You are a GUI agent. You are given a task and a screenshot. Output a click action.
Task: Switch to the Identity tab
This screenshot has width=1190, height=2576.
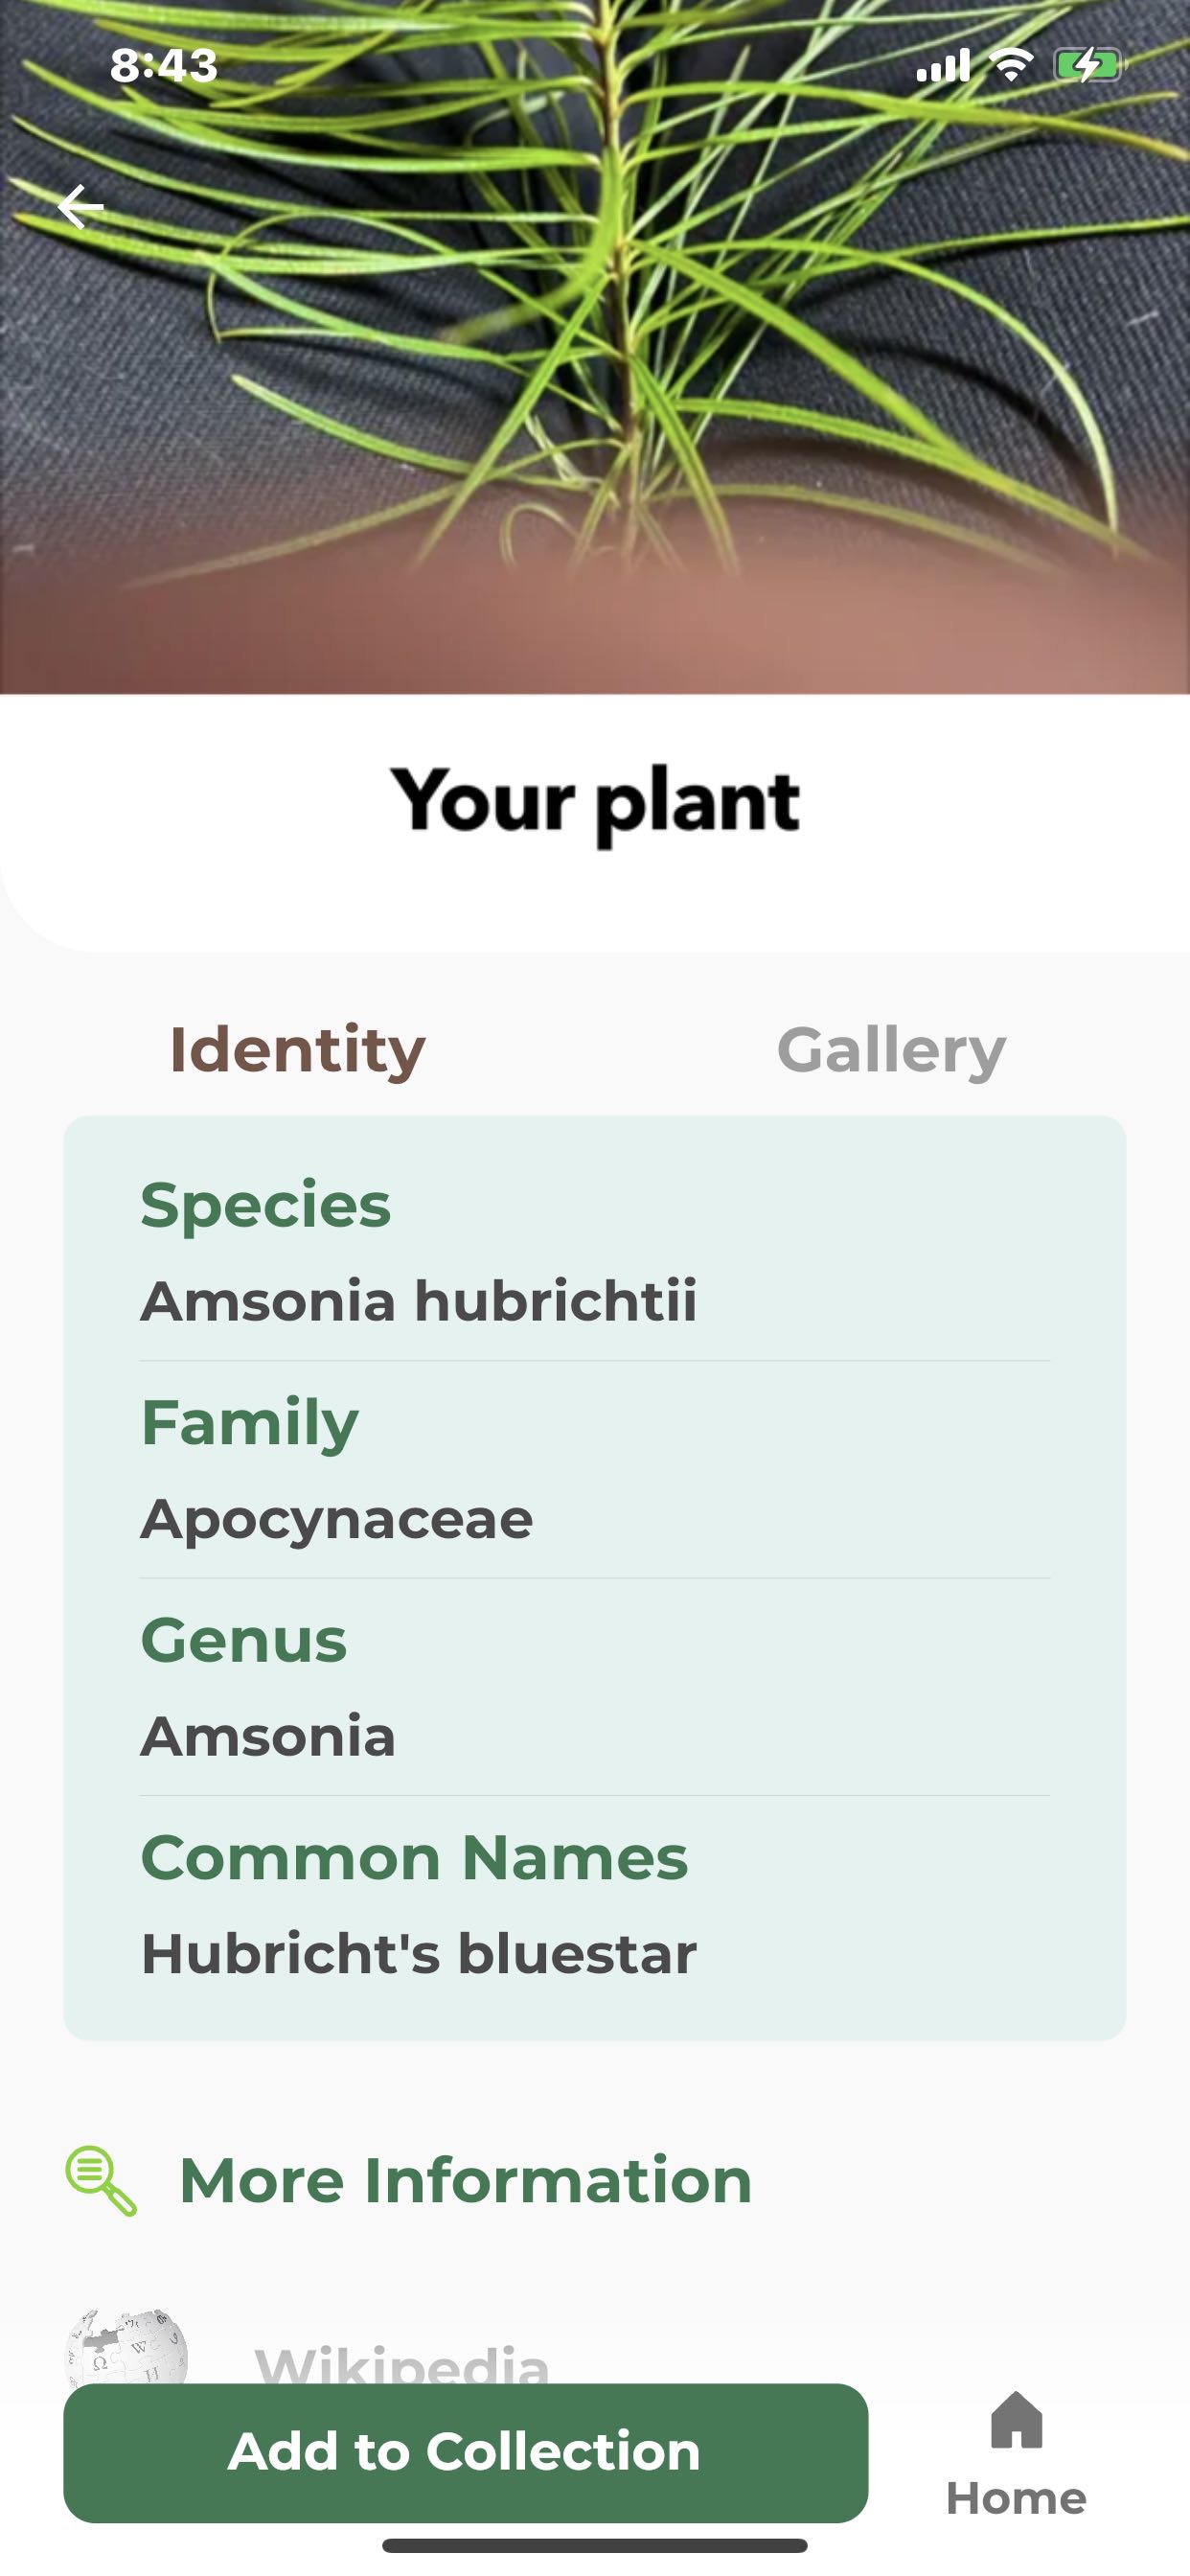297,1050
